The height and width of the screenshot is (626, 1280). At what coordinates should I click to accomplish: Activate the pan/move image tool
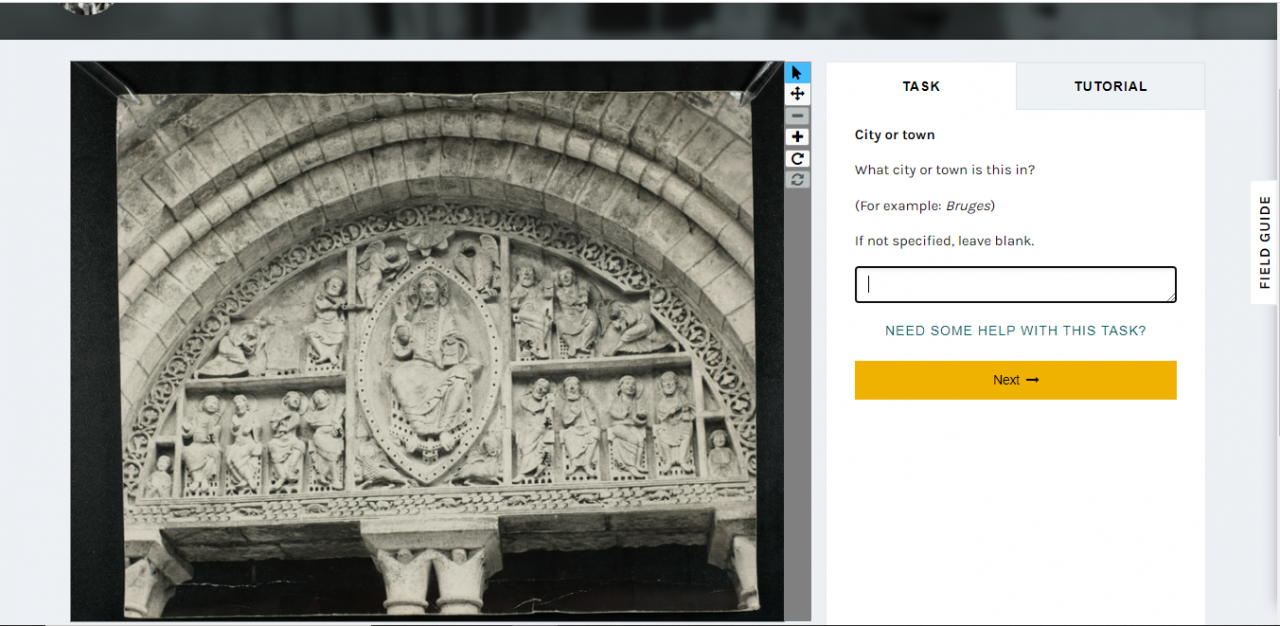(x=797, y=94)
